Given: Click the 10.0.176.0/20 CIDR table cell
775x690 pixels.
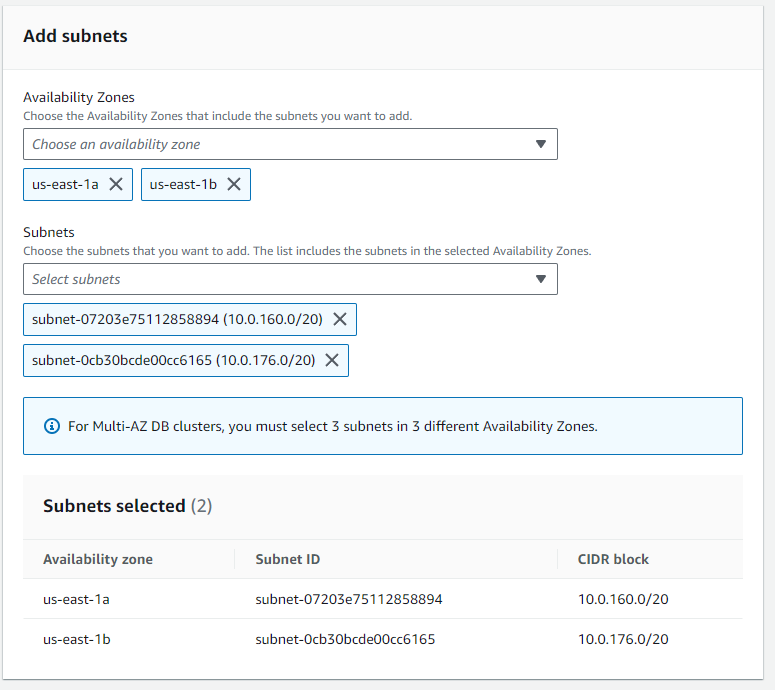Looking at the screenshot, I should click(623, 639).
